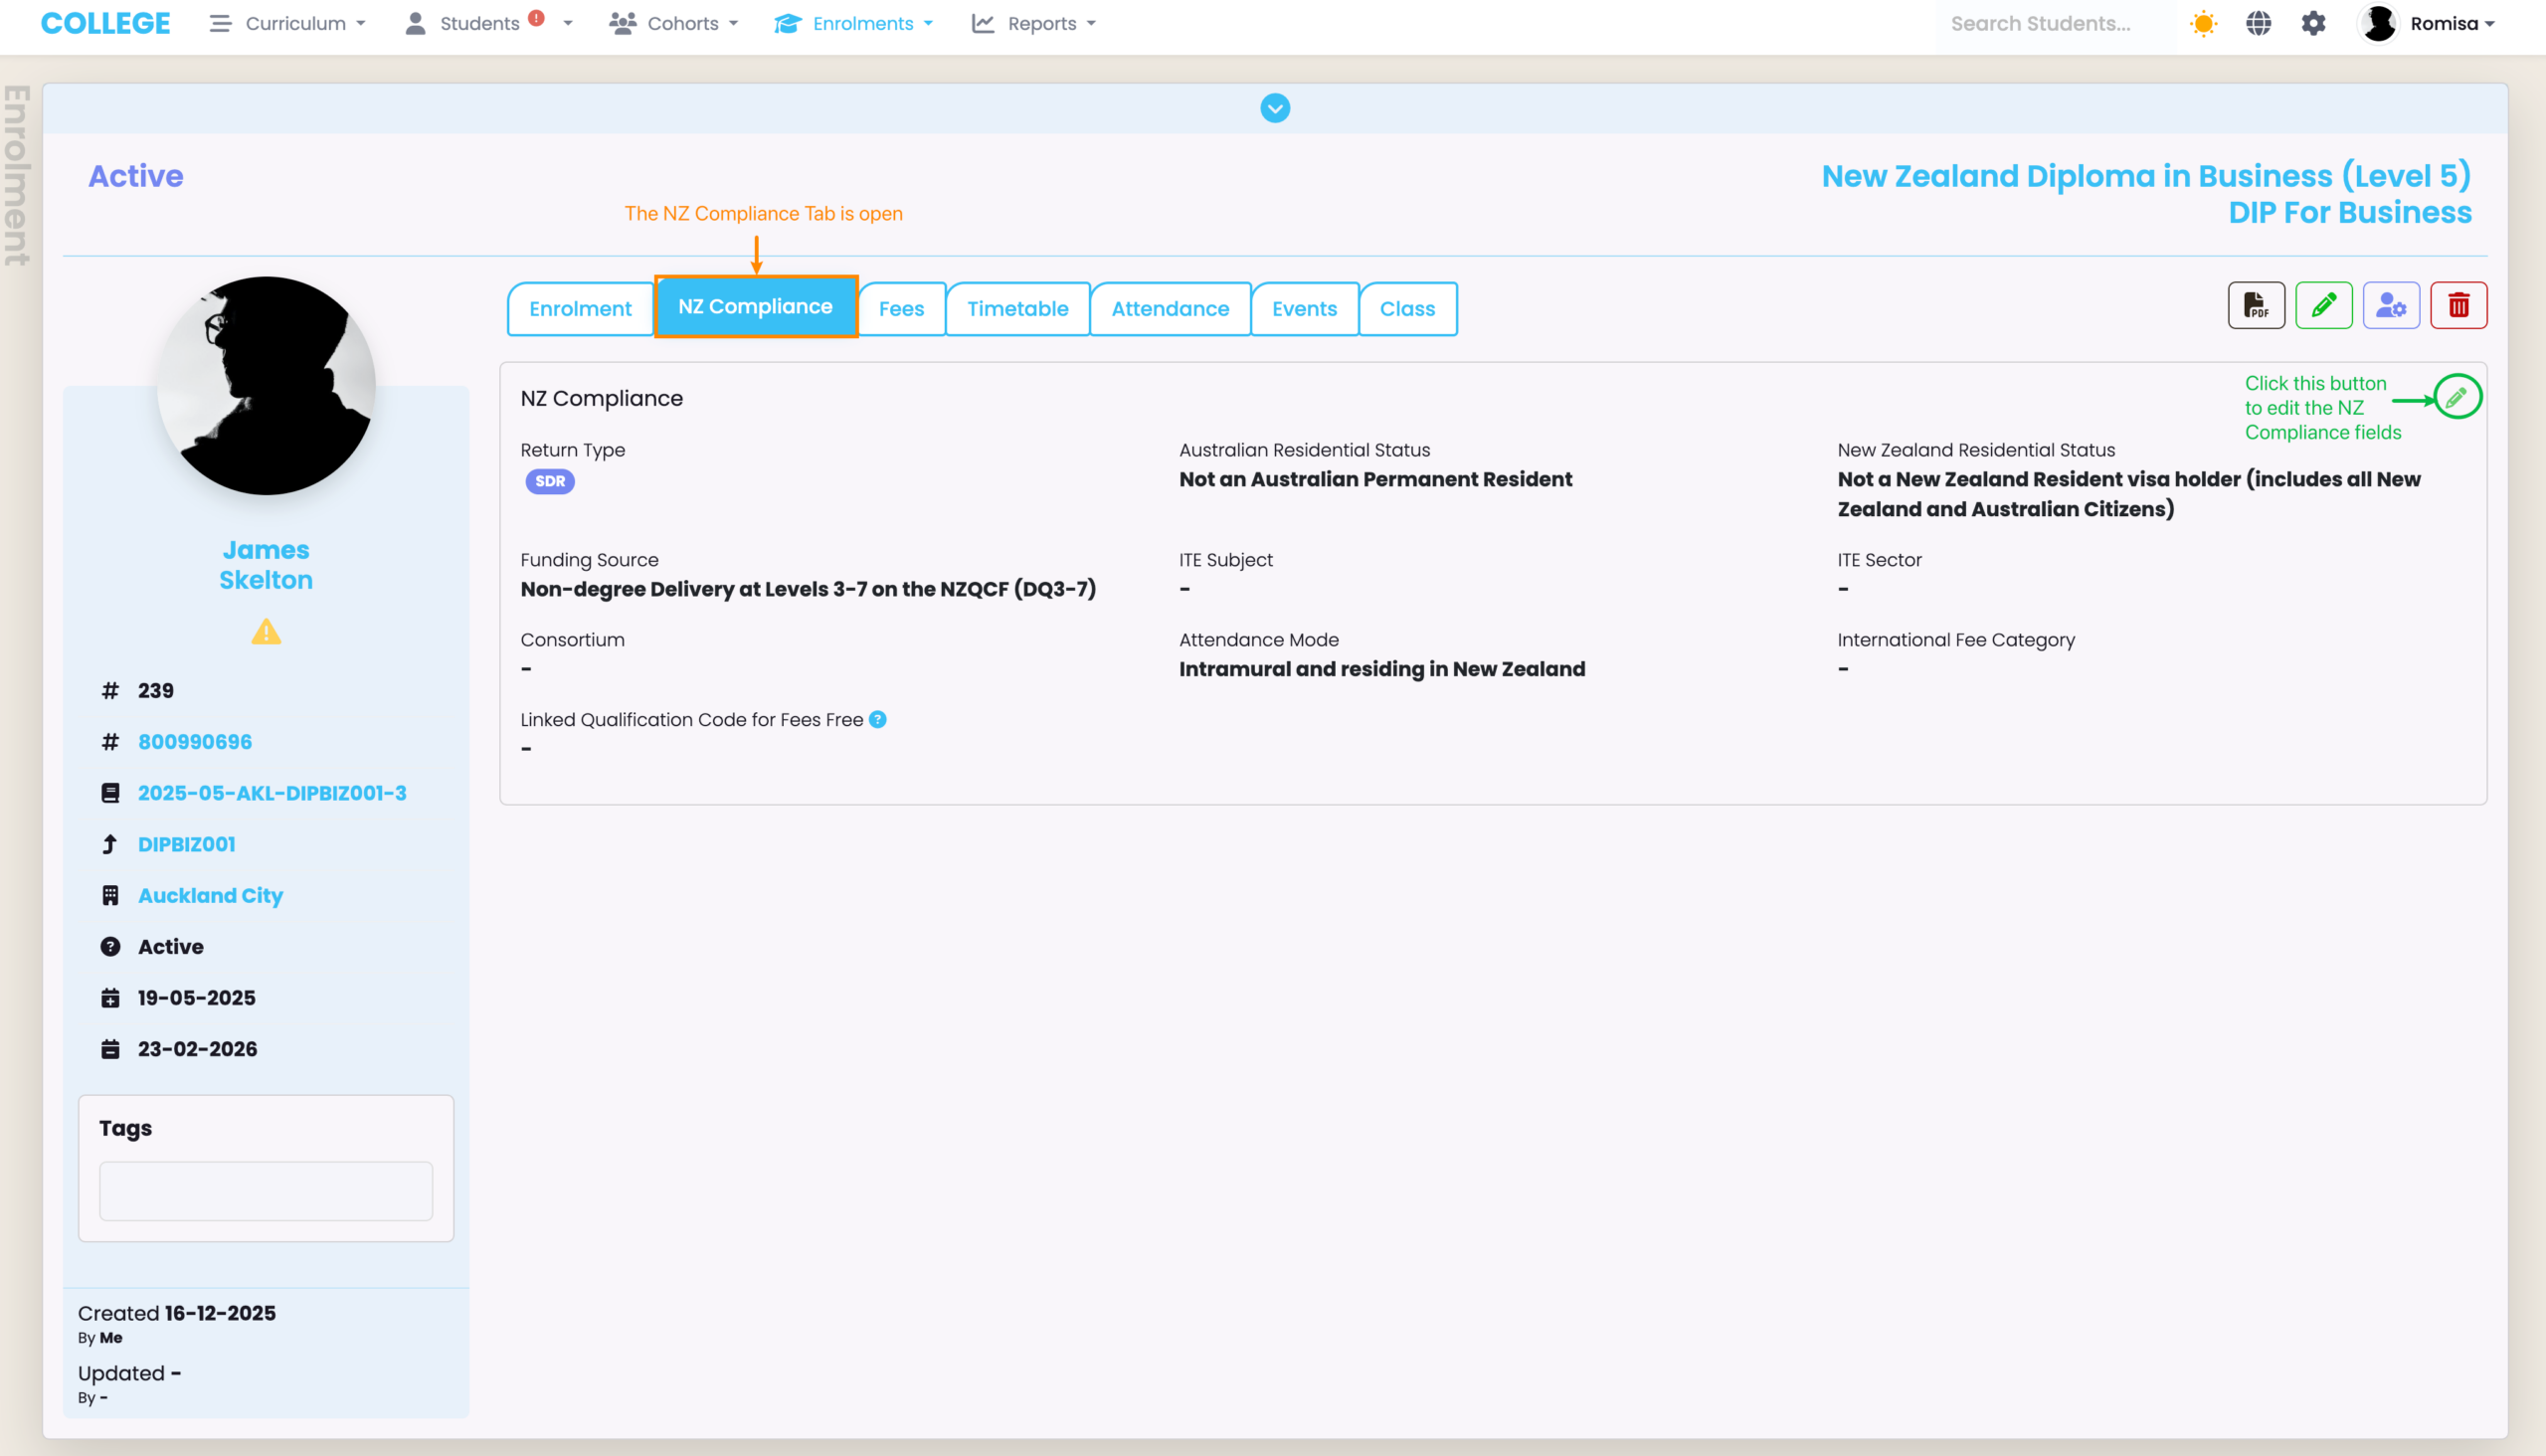Switch to the Fees tab
The image size is (2546, 1456).
point(901,309)
